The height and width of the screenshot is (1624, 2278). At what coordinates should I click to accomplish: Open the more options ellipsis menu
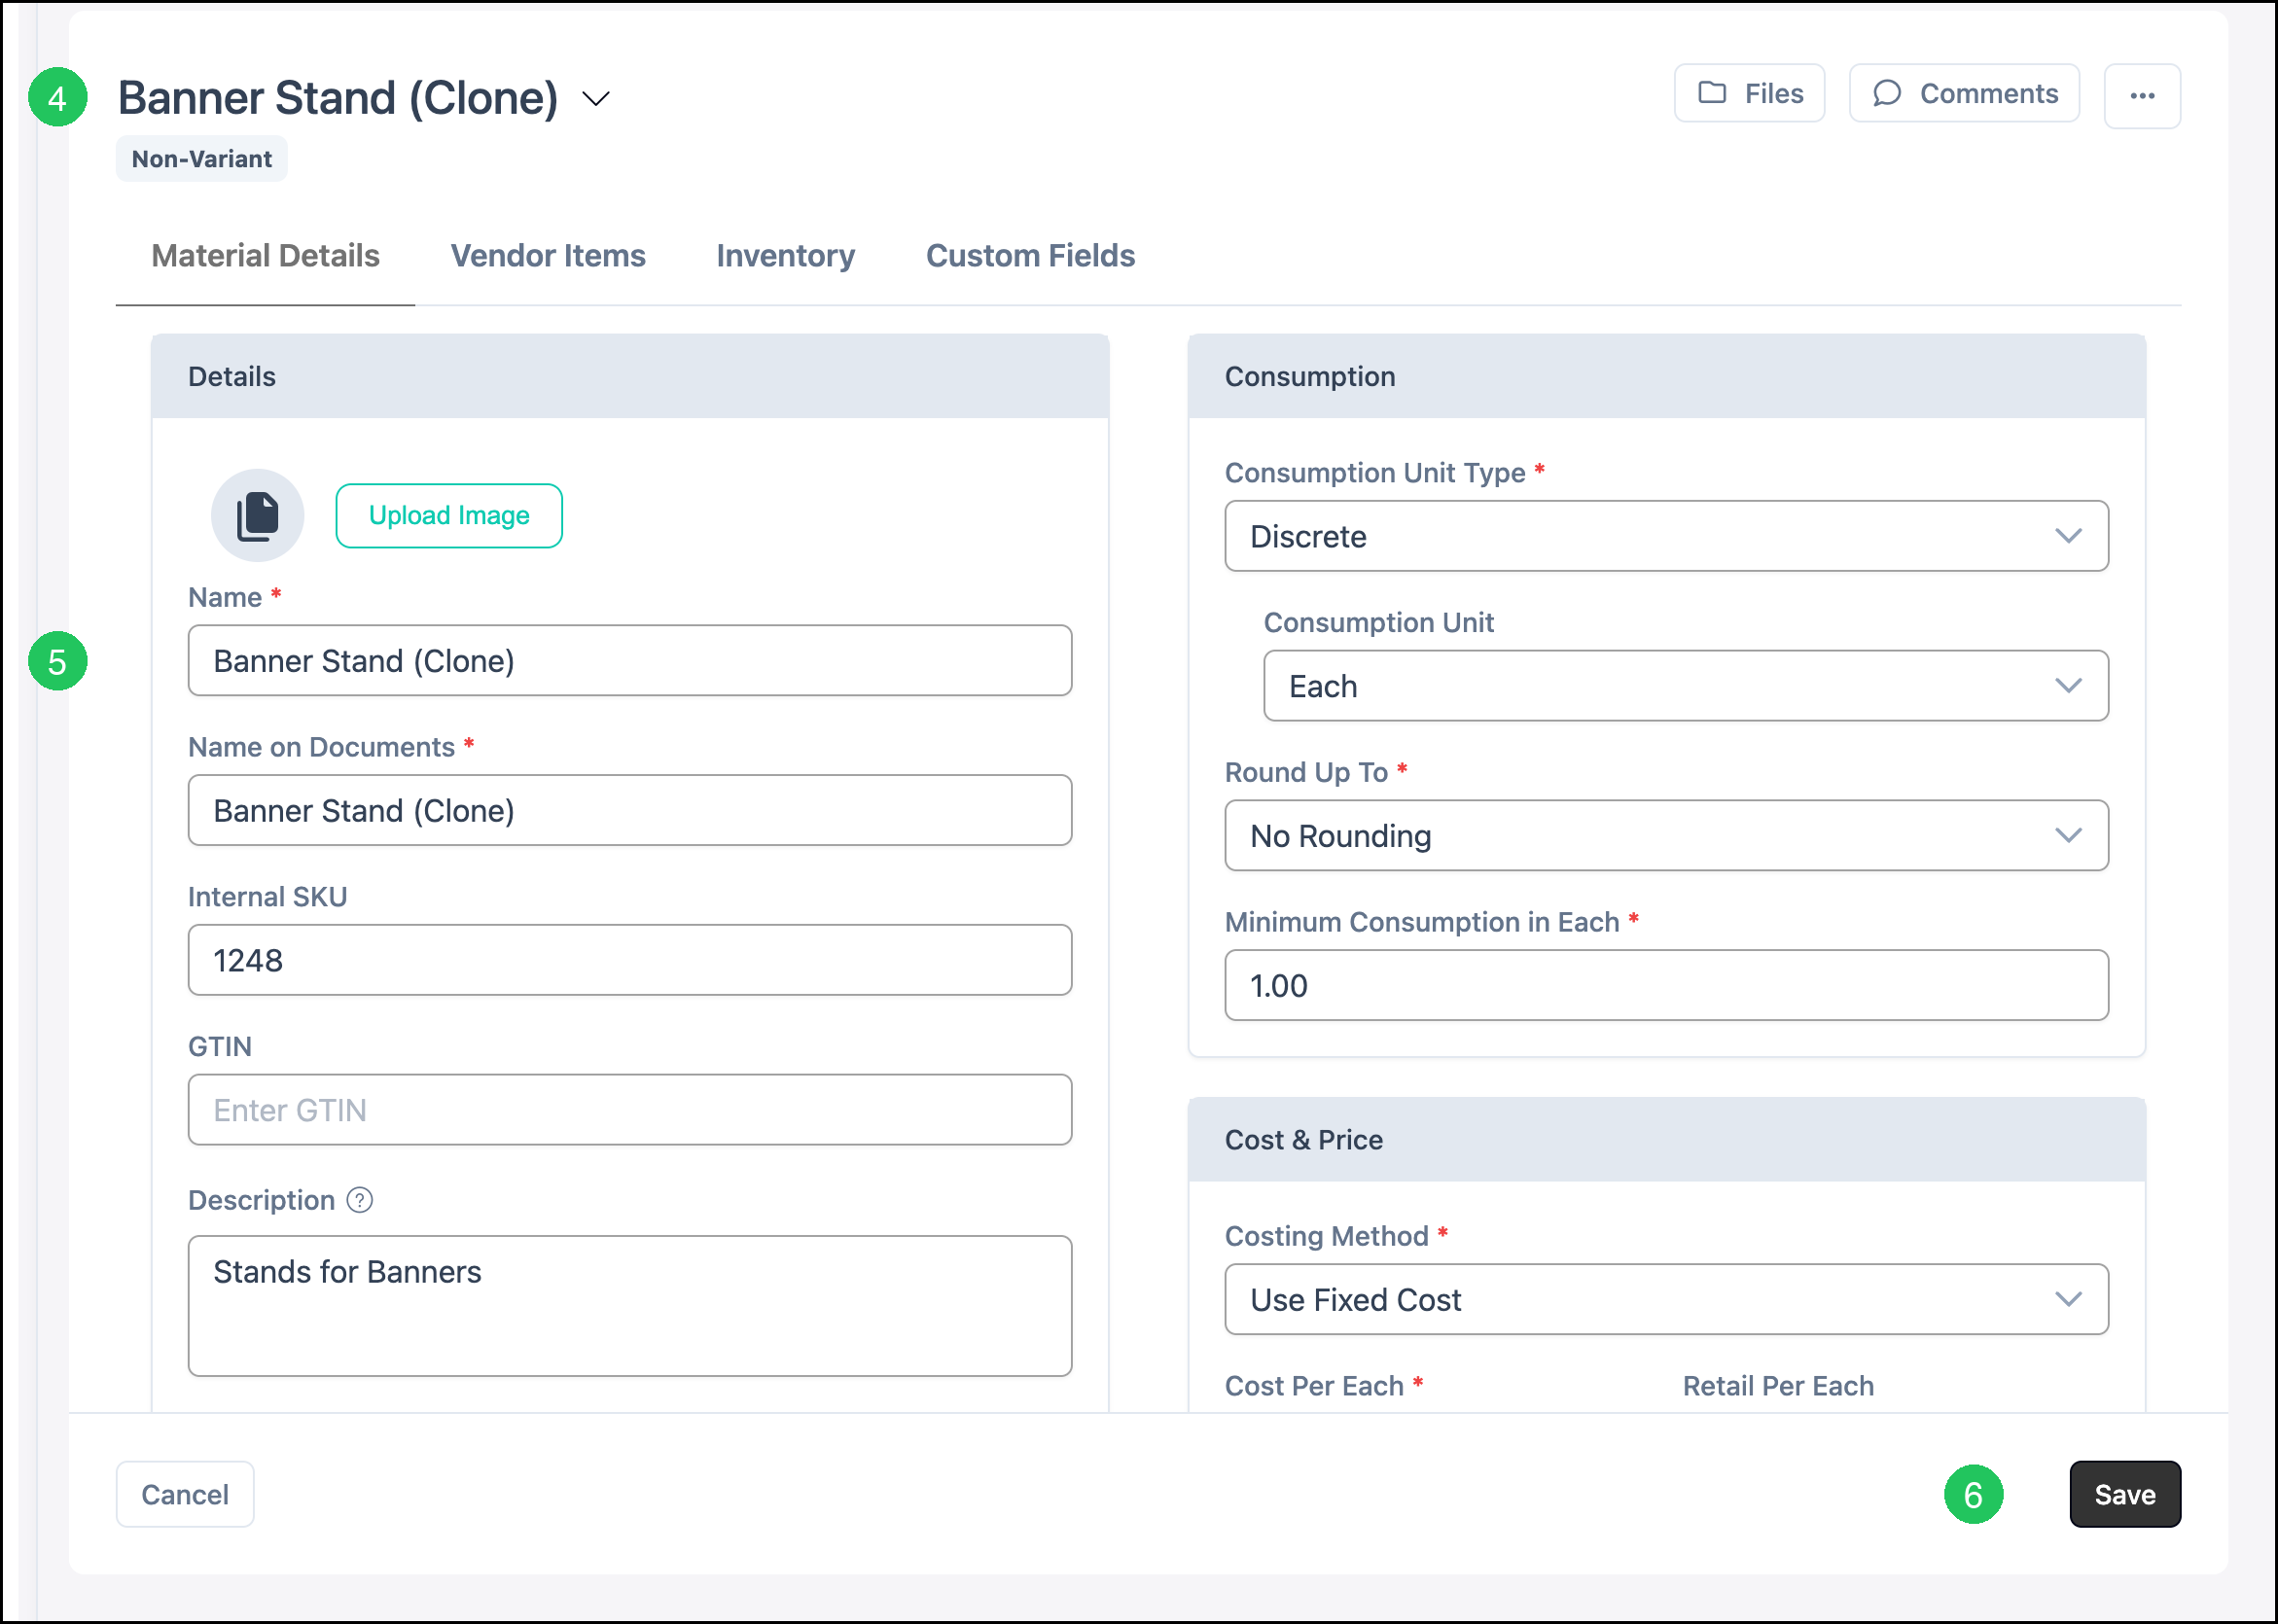click(2142, 96)
